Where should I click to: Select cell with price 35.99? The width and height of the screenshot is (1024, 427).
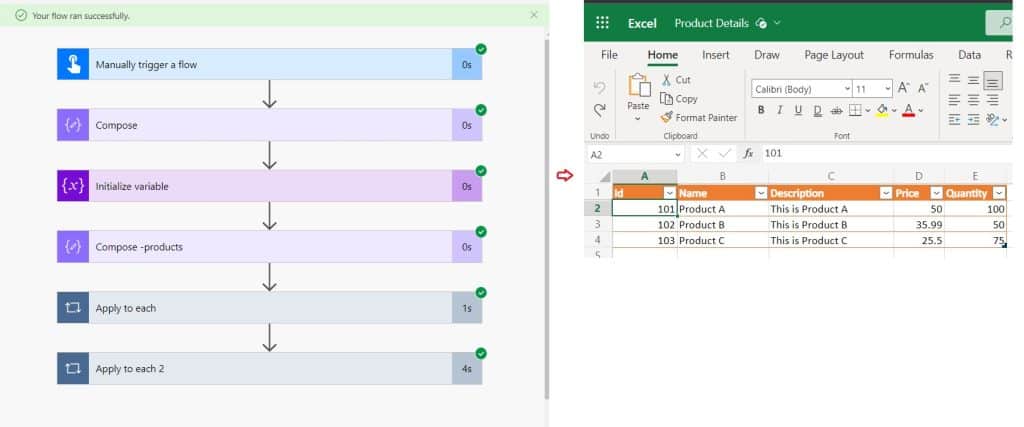(919, 225)
